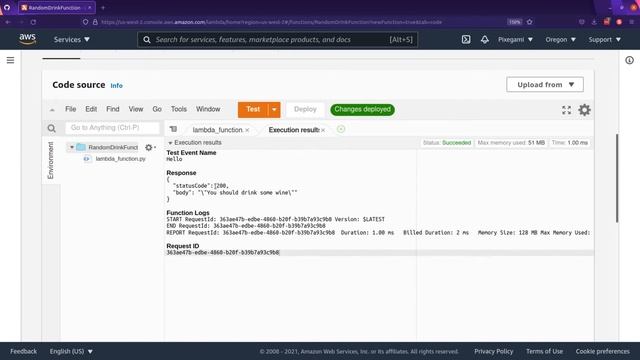
Task: Click the browser URL address bar
Action: [x=271, y=22]
